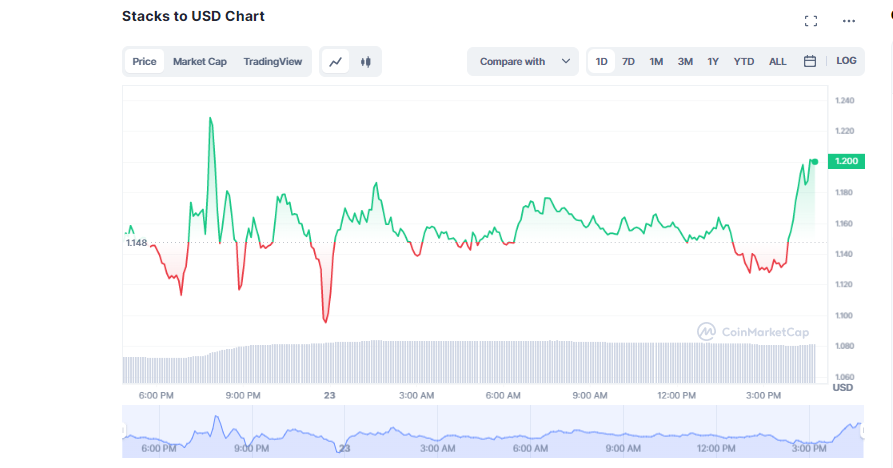Screen dimensions: 893x468
Task: Select the ALL time range
Action: pyautogui.click(x=777, y=61)
